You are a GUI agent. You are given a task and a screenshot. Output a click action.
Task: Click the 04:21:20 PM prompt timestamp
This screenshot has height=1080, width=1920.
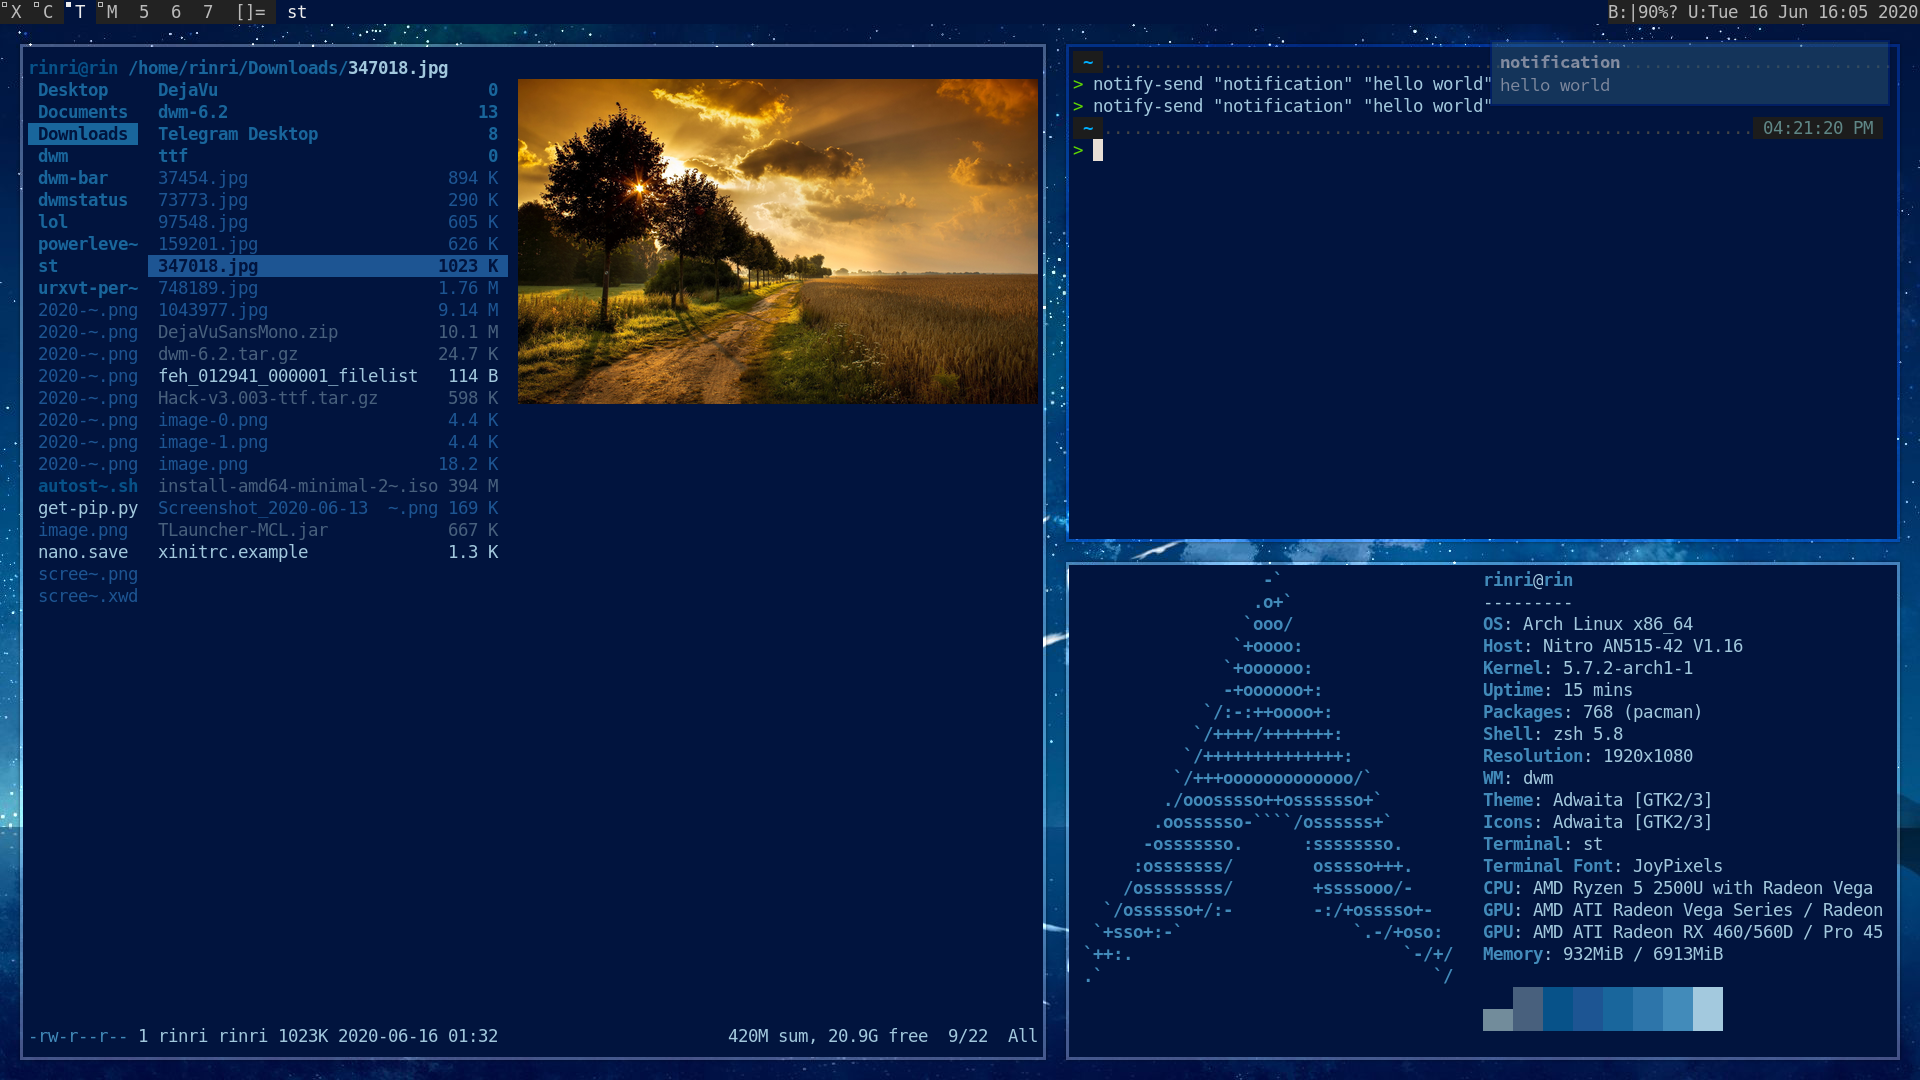[x=1818, y=128]
